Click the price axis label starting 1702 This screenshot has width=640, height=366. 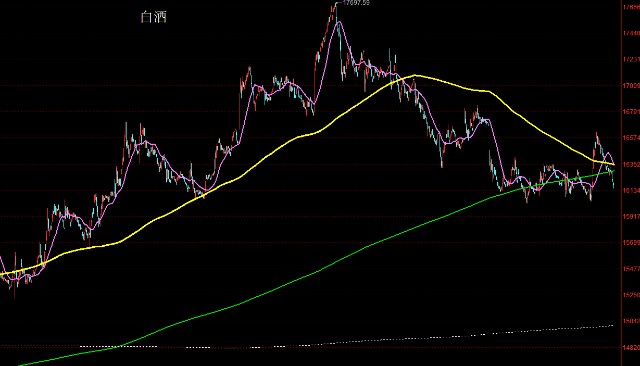pos(631,86)
